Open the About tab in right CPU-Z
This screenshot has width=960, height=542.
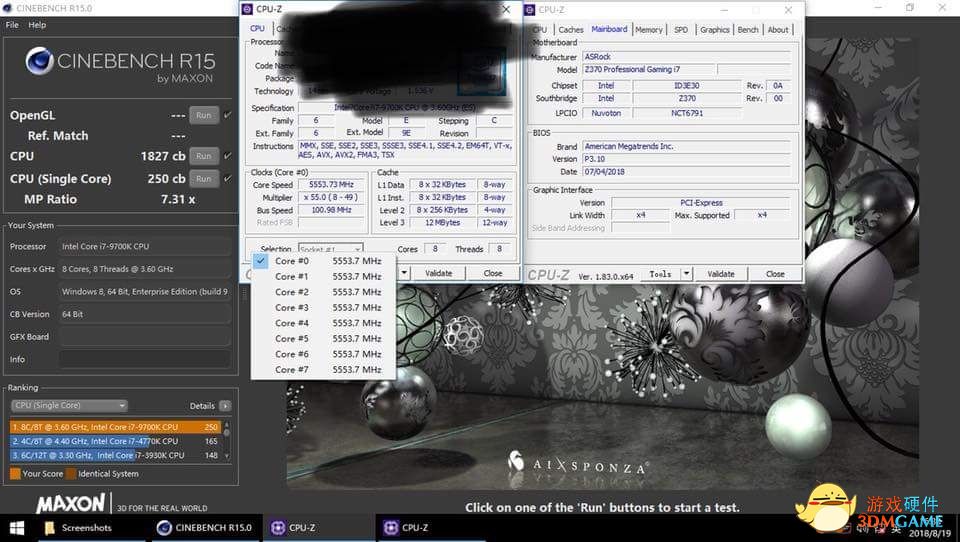pyautogui.click(x=778, y=29)
